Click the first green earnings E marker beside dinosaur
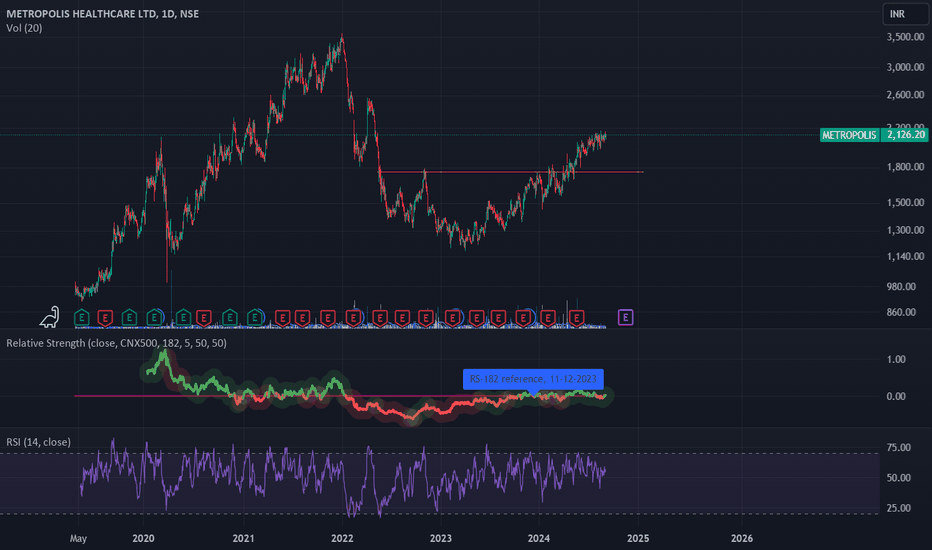 (81, 318)
